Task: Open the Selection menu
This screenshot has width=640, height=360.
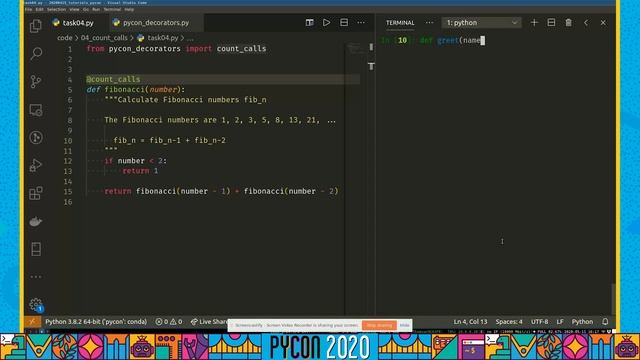Action: click(x=56, y=9)
